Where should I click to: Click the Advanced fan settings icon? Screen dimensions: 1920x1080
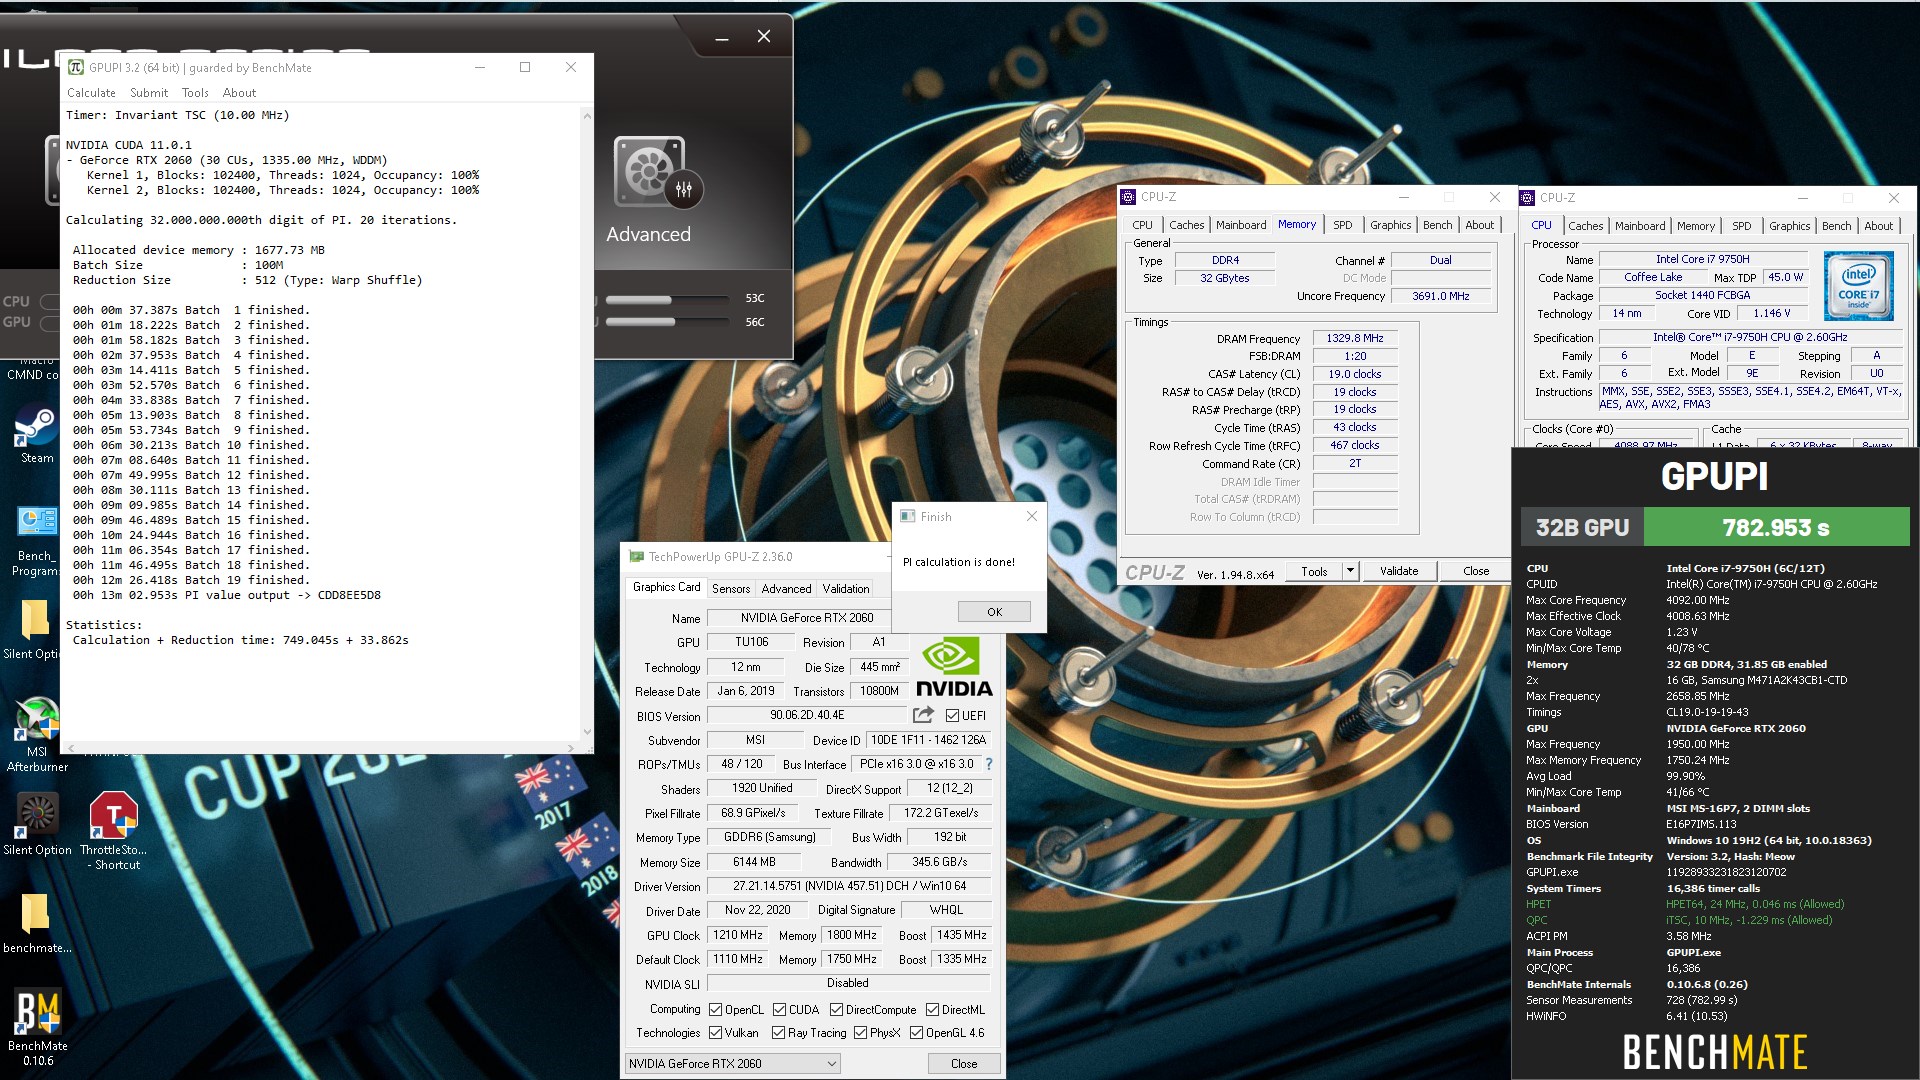(656, 172)
